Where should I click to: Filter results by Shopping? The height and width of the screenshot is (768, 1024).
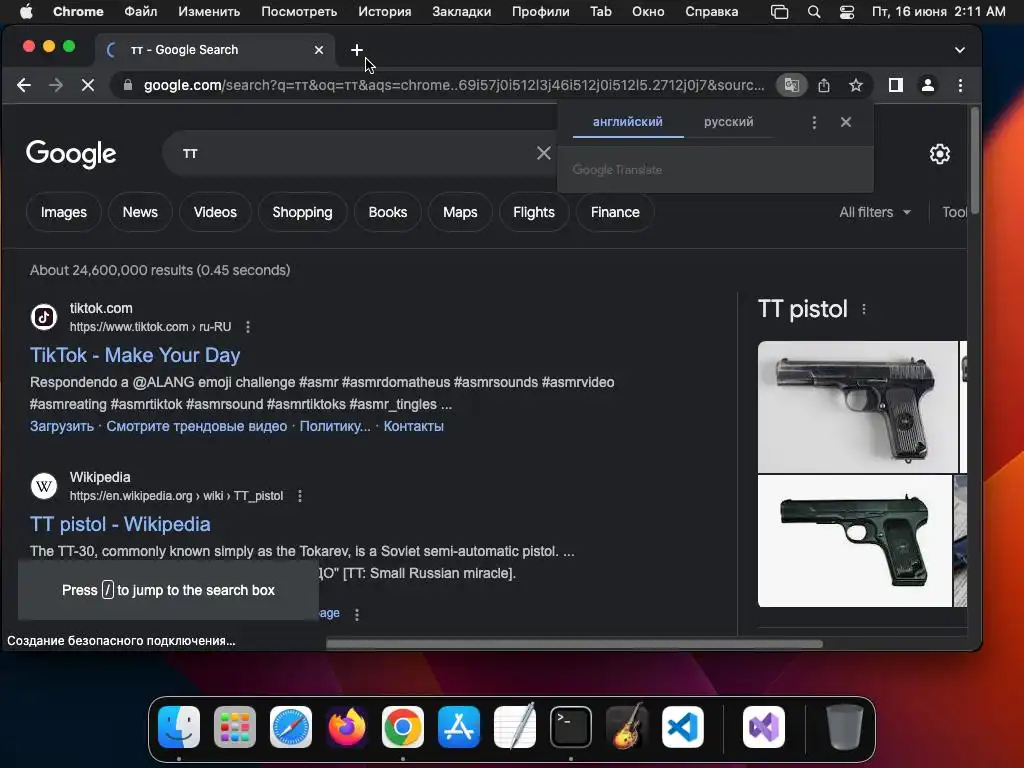click(x=302, y=212)
